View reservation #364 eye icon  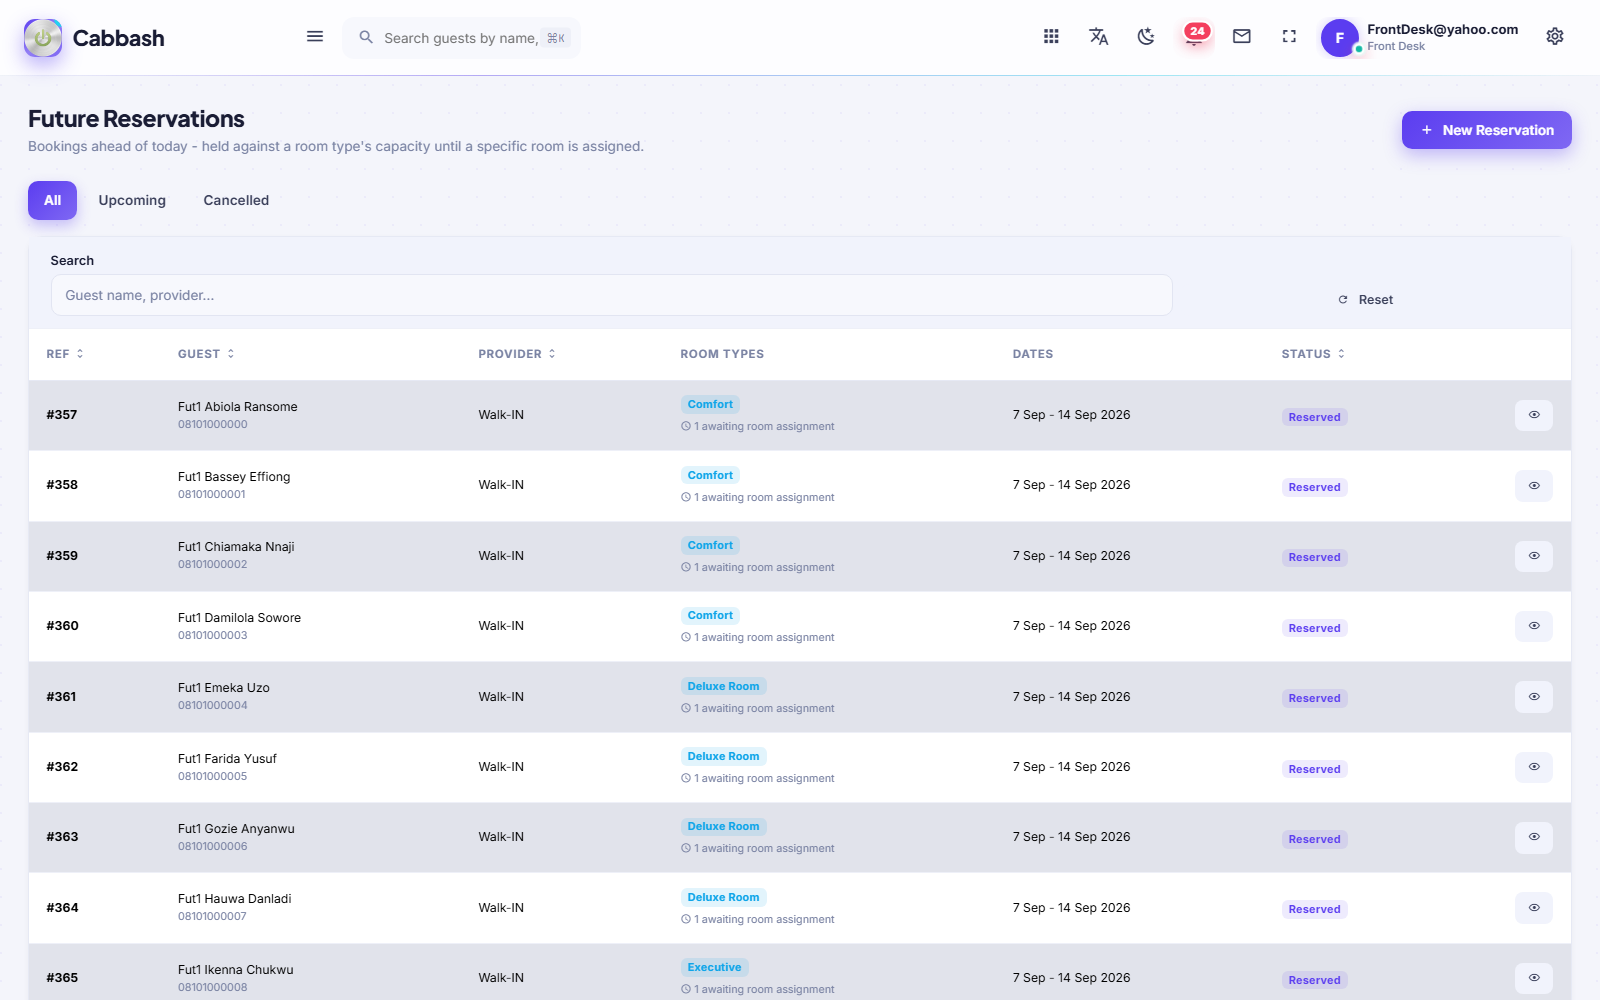point(1534,908)
